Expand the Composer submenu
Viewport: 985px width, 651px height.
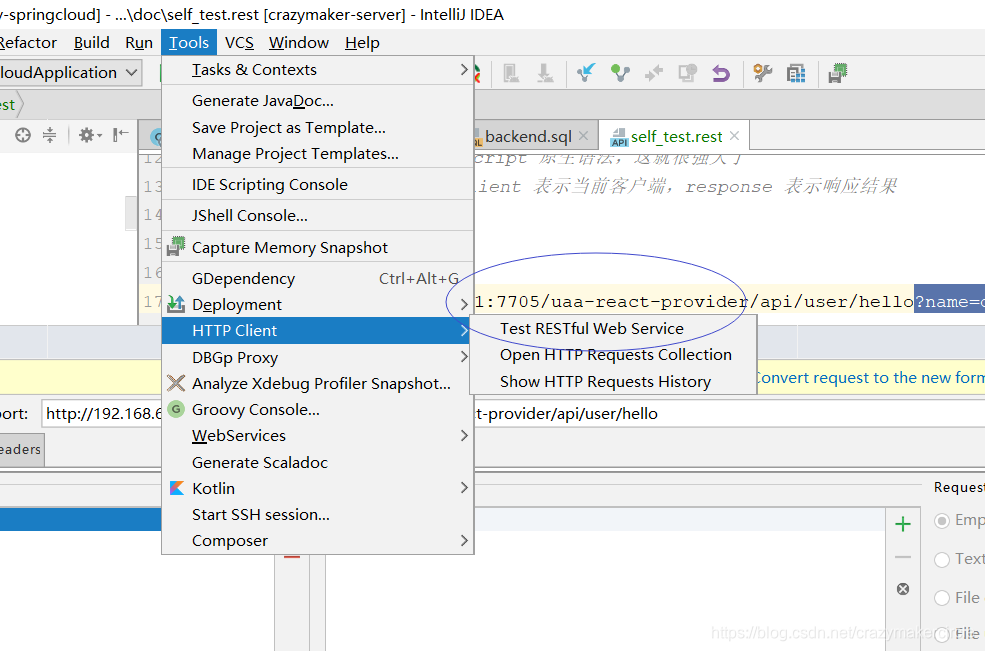[x=317, y=540]
